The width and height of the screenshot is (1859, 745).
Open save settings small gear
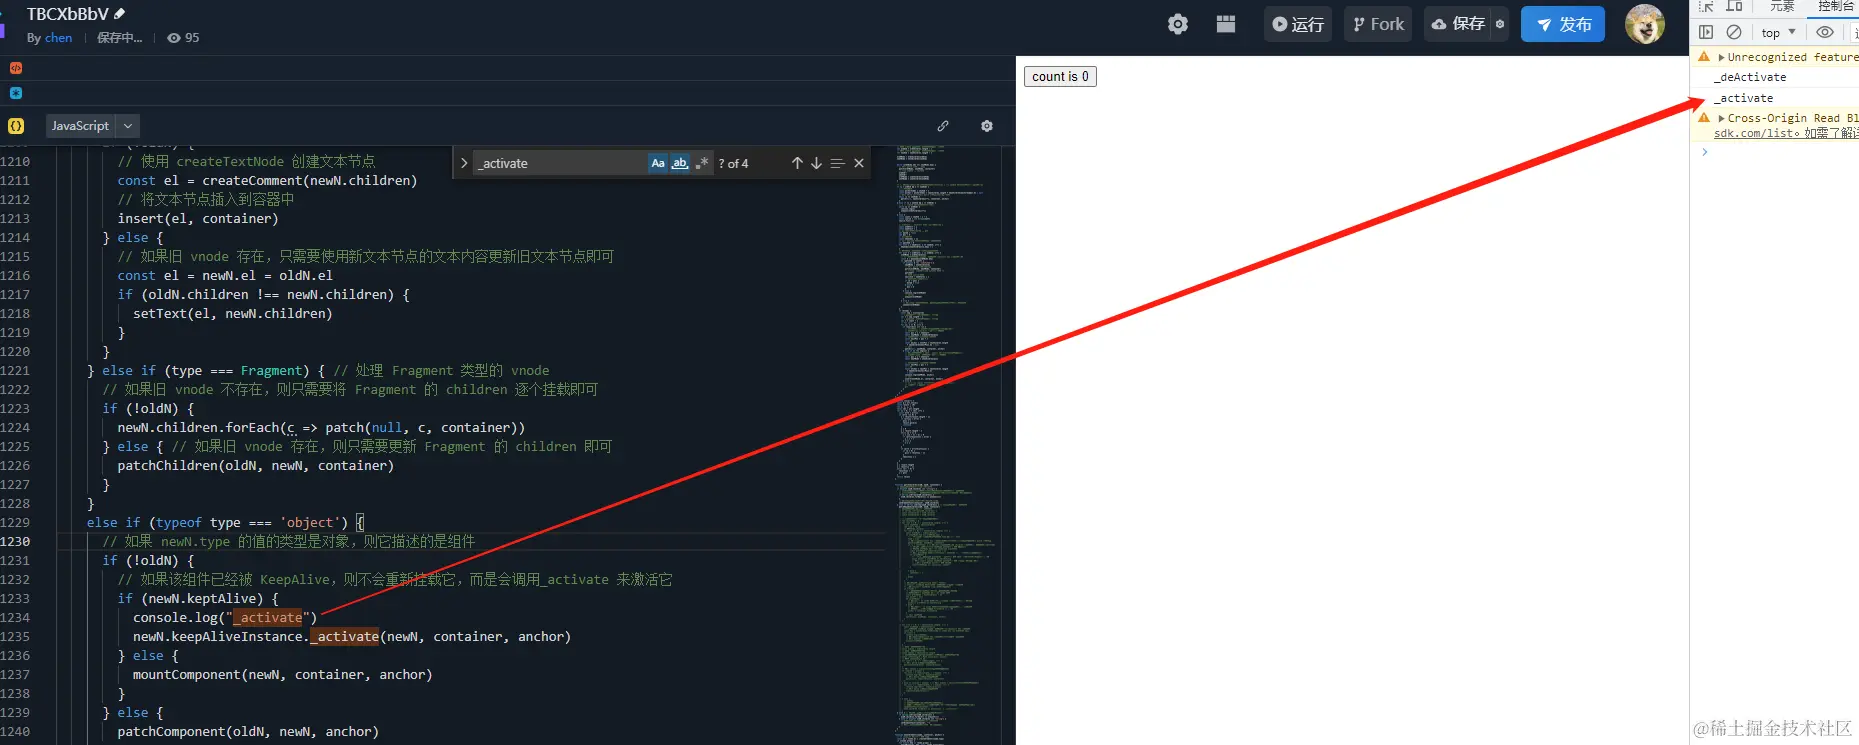[x=1500, y=24]
